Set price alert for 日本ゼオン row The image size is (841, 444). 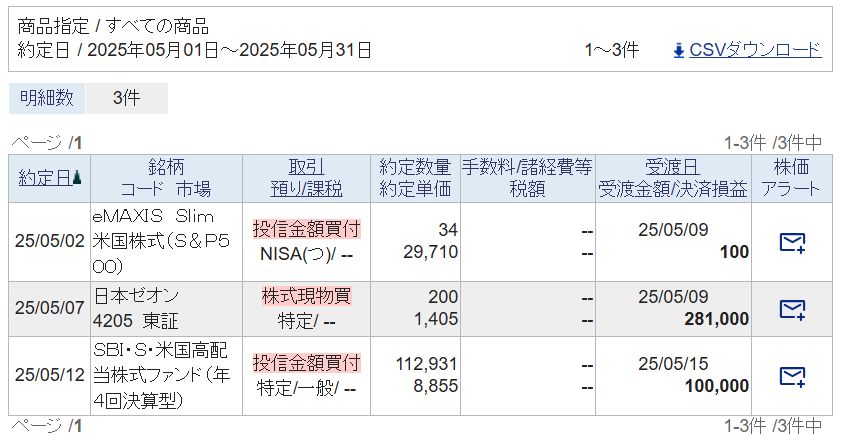click(792, 308)
